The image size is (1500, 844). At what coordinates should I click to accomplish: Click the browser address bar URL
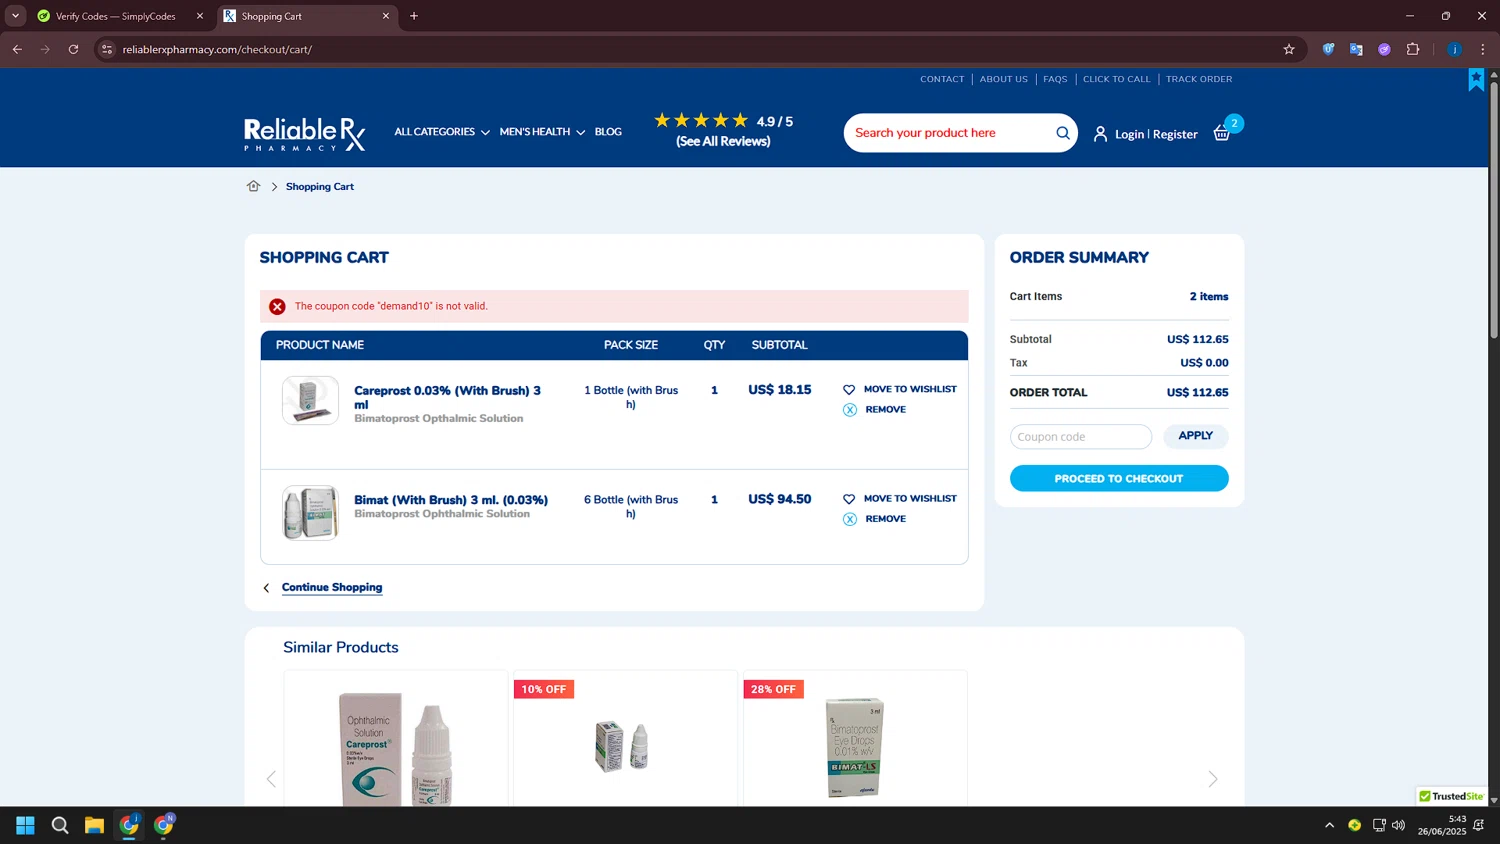point(217,49)
